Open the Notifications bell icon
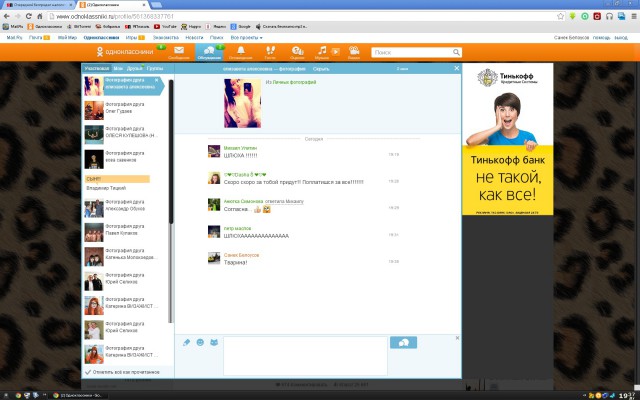Viewport: 640px width, 400px height. click(240, 52)
